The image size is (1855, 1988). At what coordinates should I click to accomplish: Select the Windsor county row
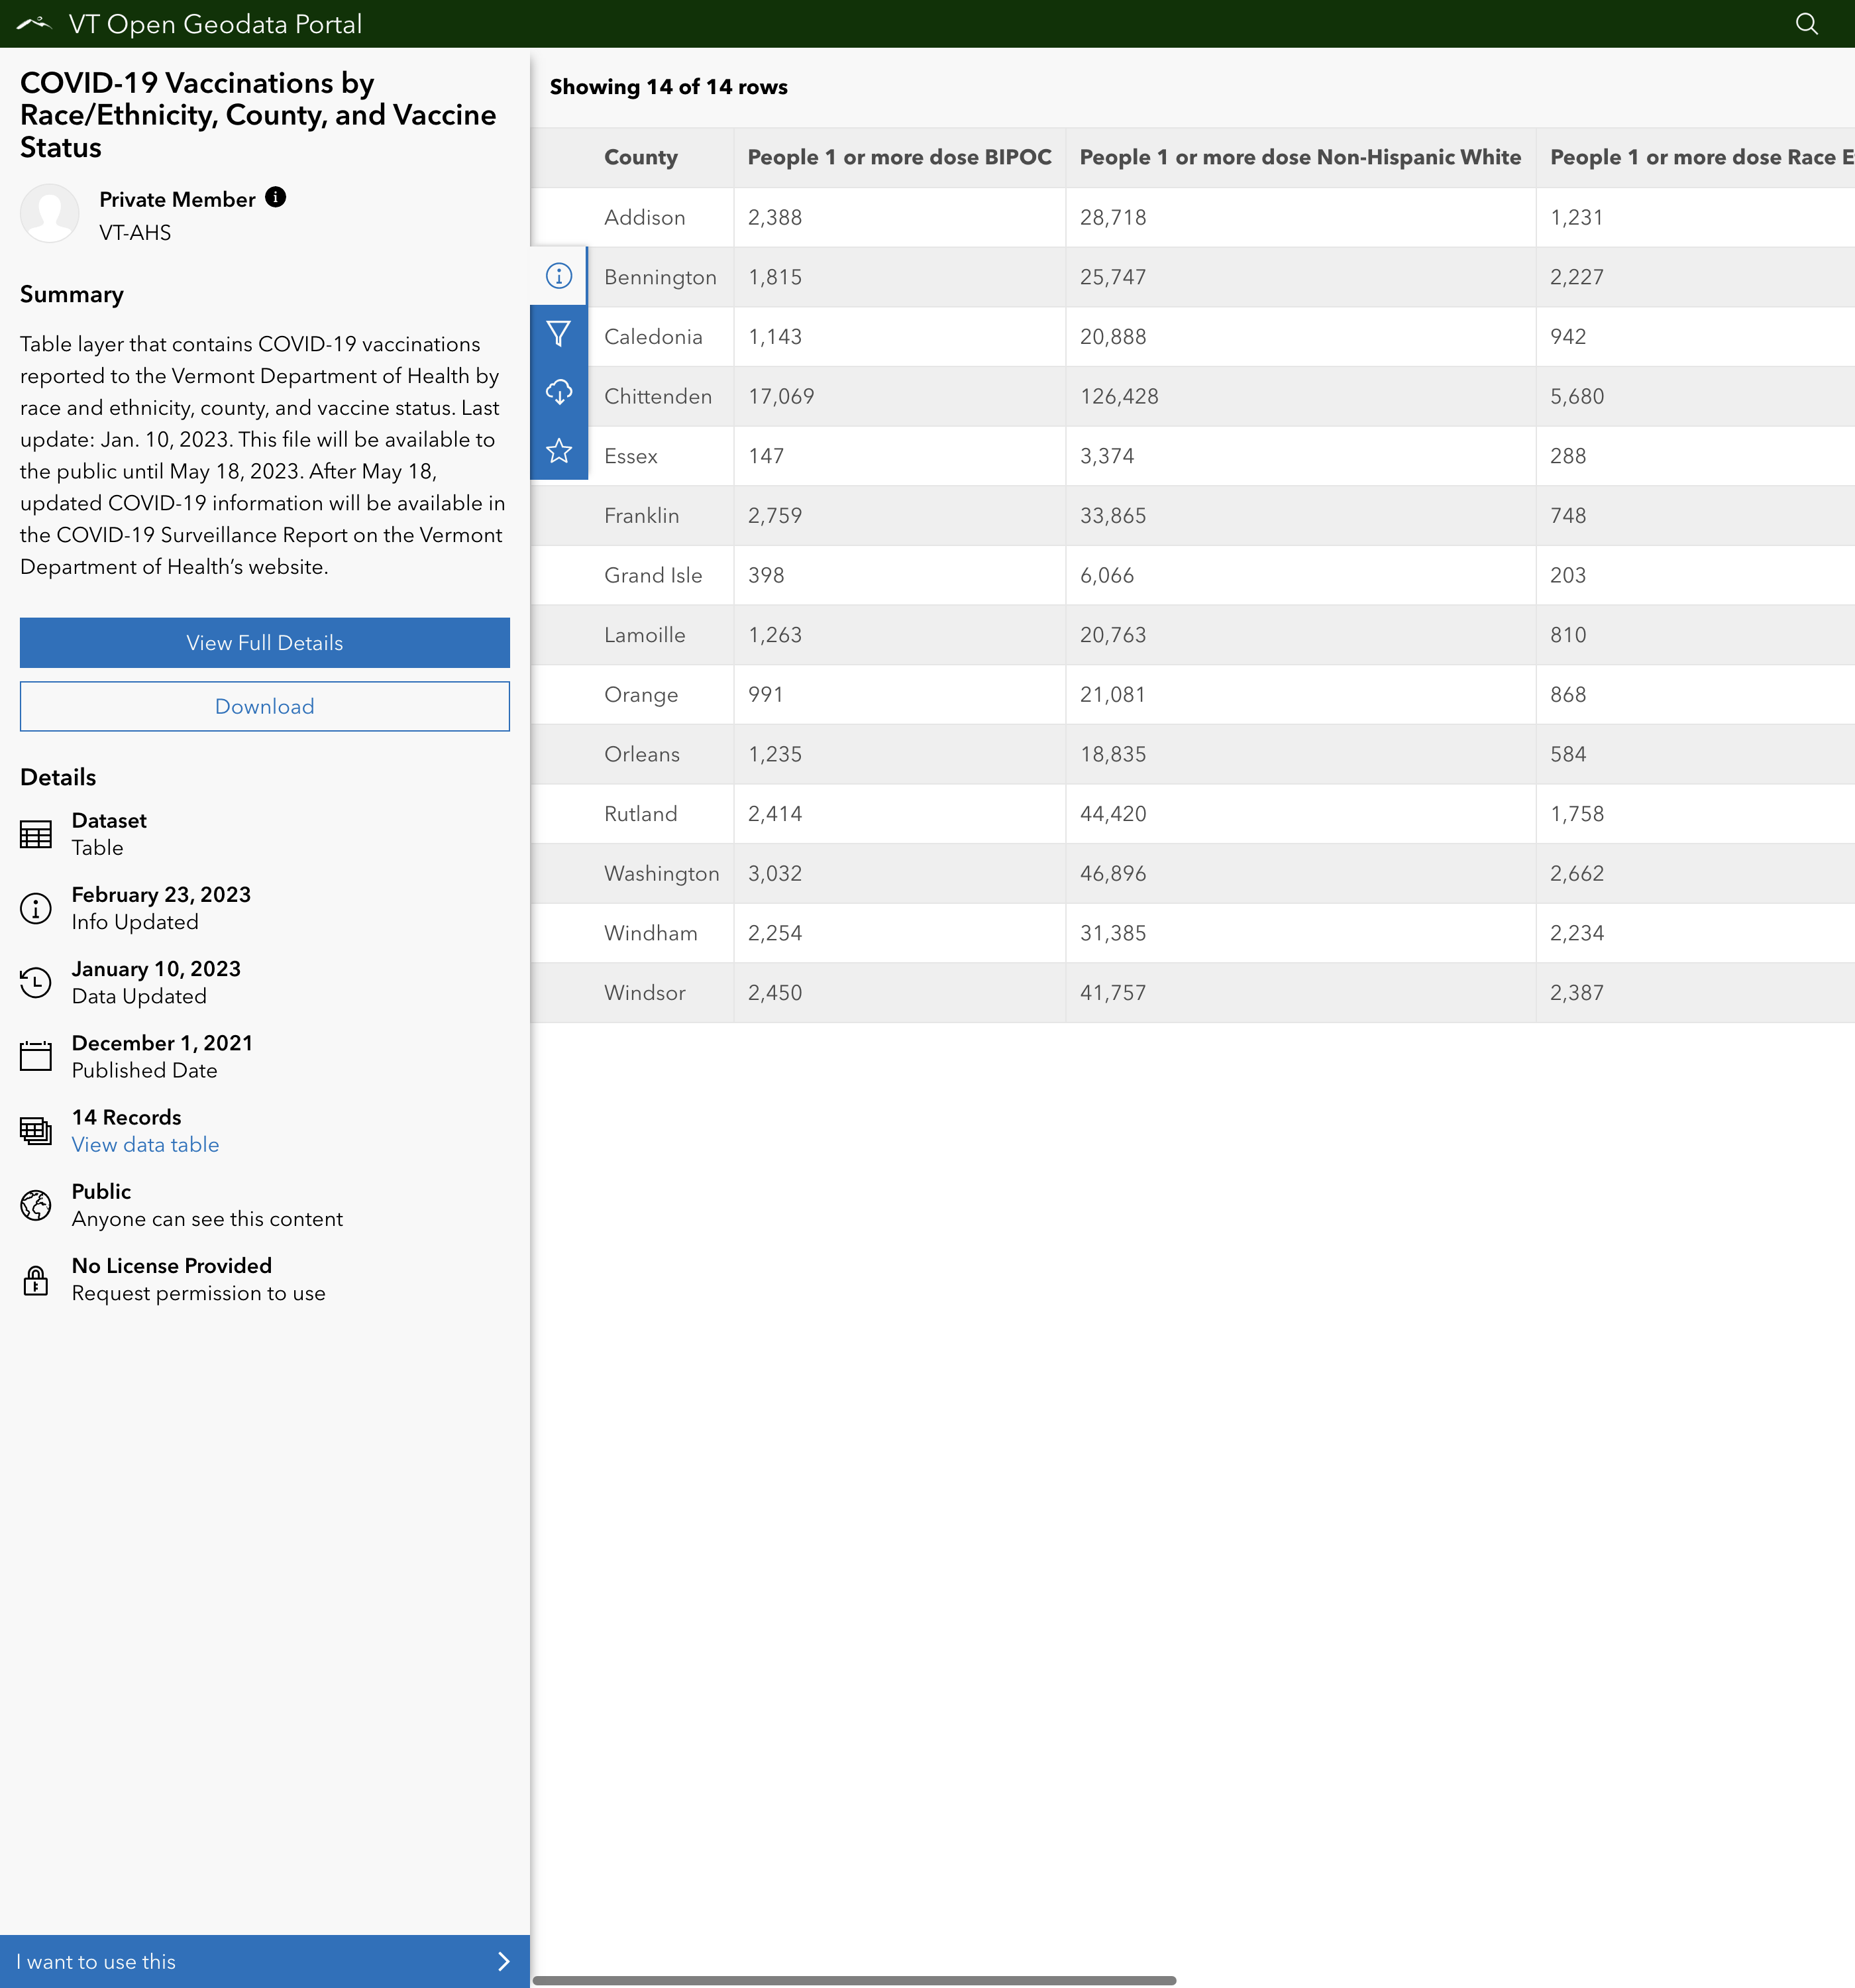[x=645, y=992]
